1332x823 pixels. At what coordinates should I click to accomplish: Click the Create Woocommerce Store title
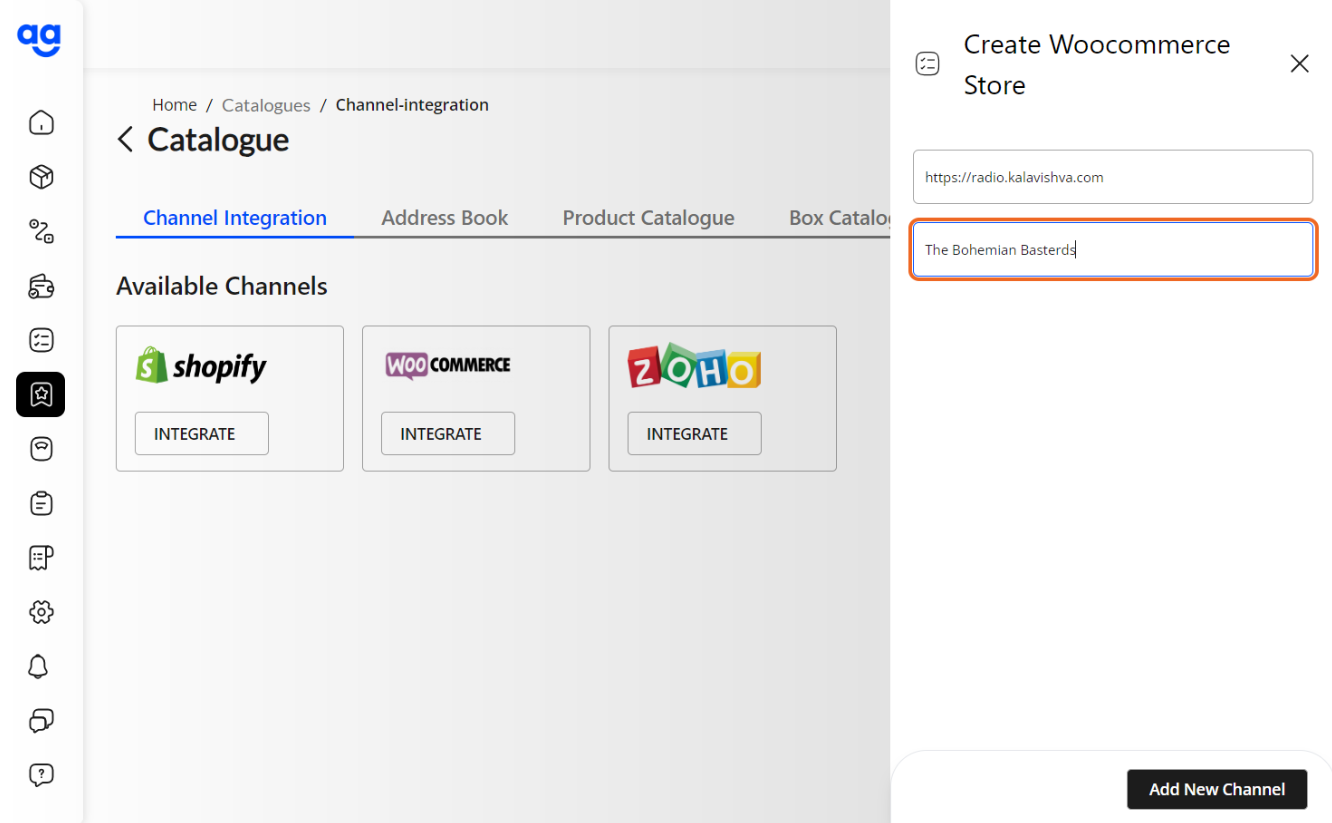(1097, 65)
